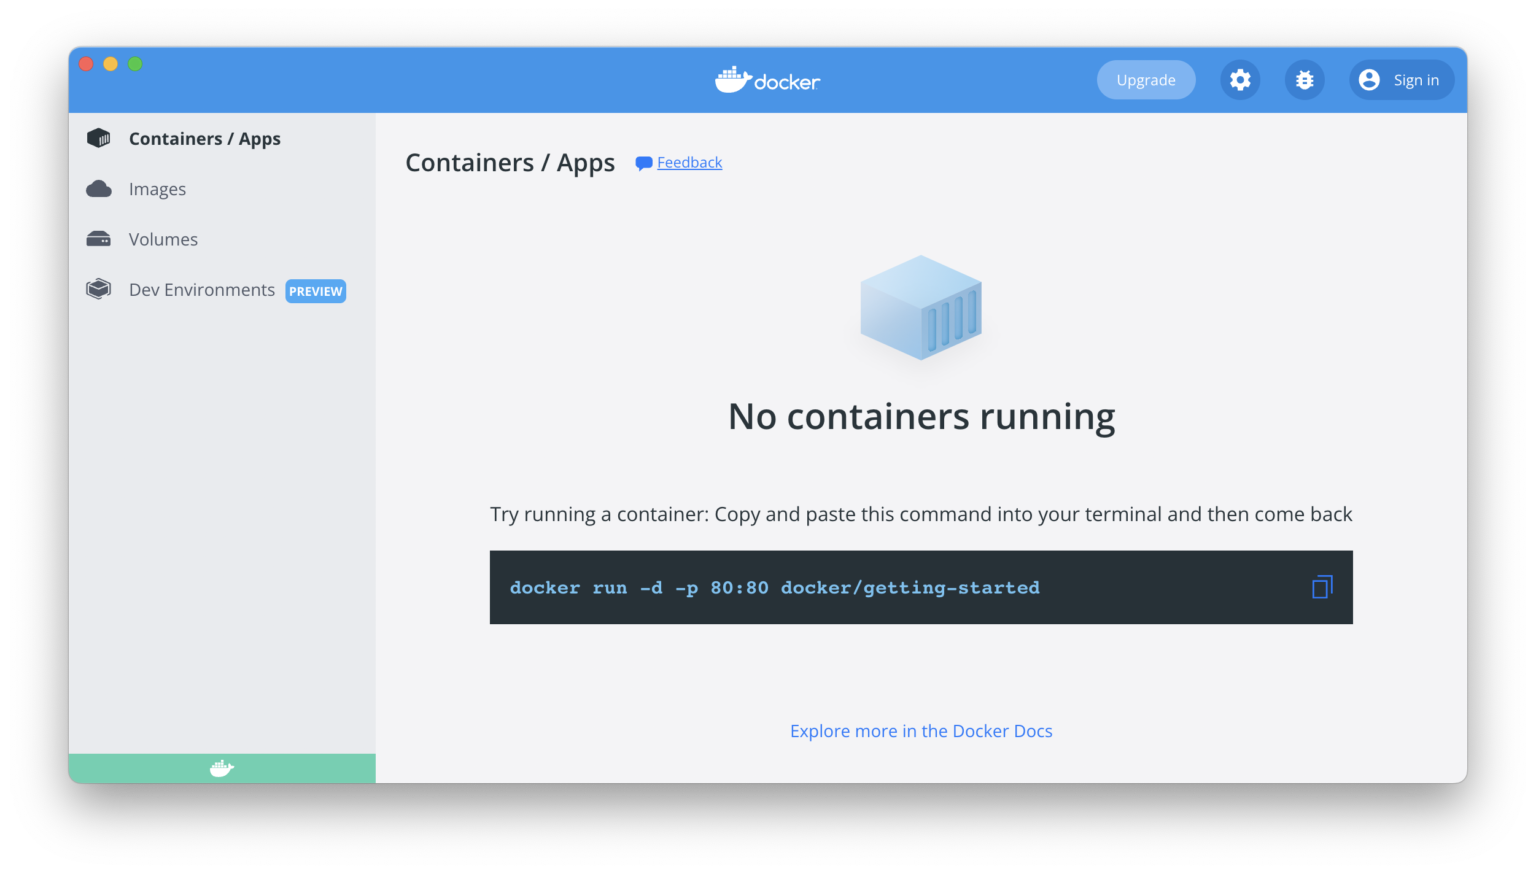
Task: Click the account avatar icon next to Sign in
Action: click(x=1369, y=80)
